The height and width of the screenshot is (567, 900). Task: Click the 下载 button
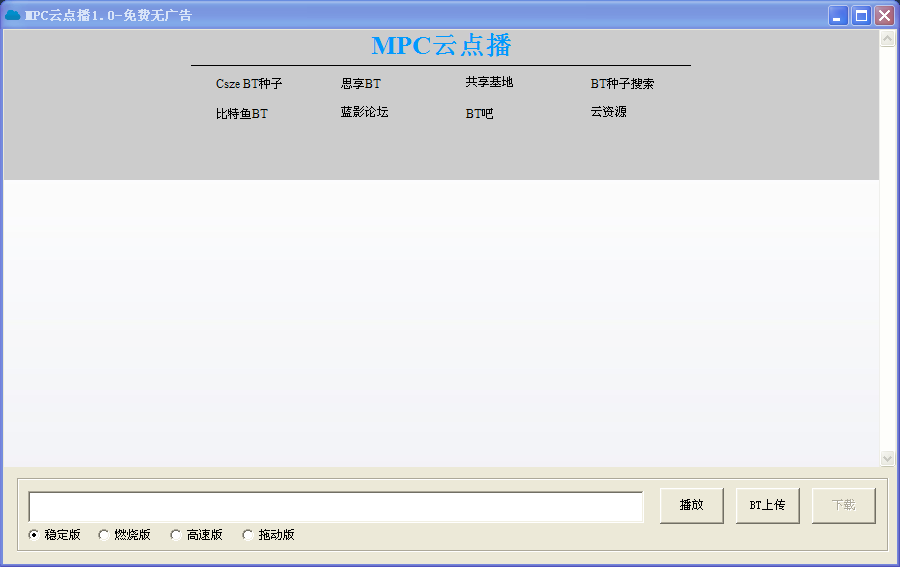click(x=843, y=505)
